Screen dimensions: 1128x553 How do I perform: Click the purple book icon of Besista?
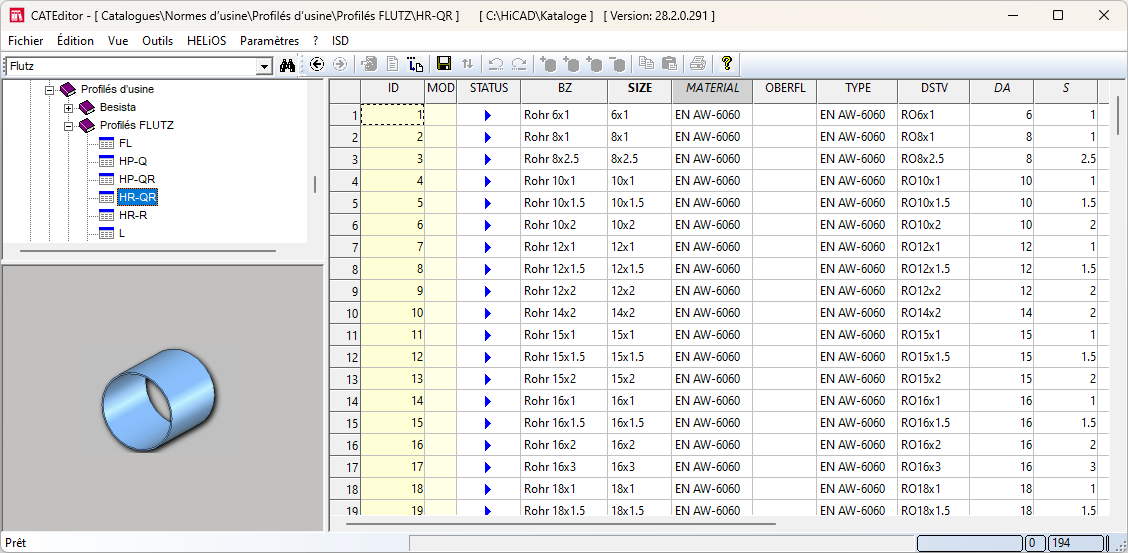86,107
